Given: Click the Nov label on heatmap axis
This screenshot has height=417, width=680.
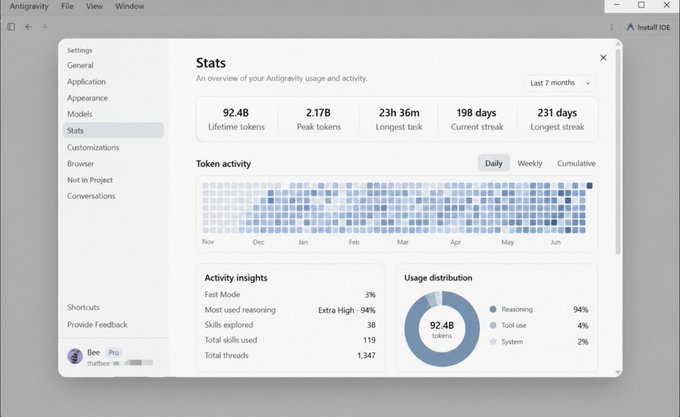Looking at the screenshot, I should 208,241.
